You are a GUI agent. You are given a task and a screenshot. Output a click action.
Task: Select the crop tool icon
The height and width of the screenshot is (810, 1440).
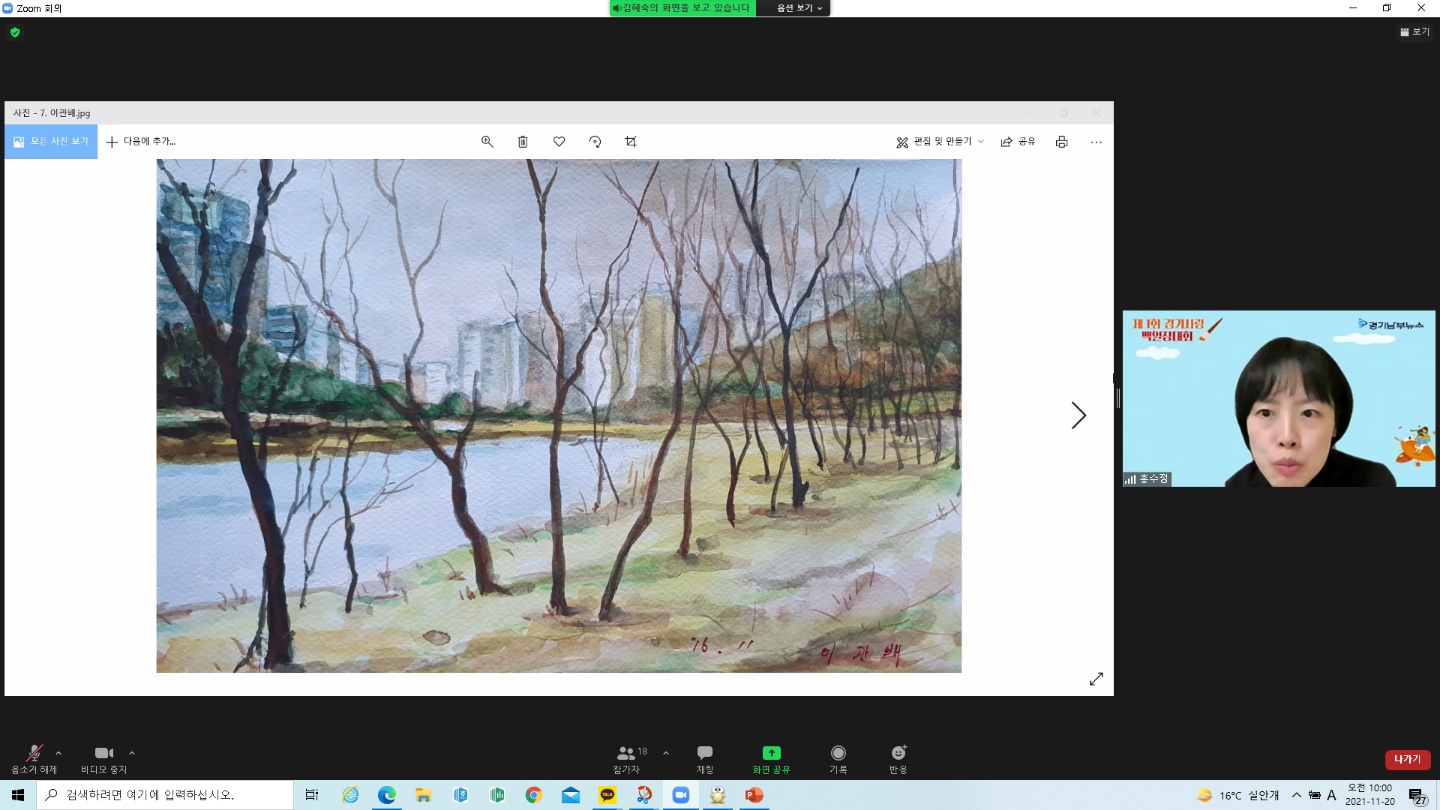click(631, 142)
